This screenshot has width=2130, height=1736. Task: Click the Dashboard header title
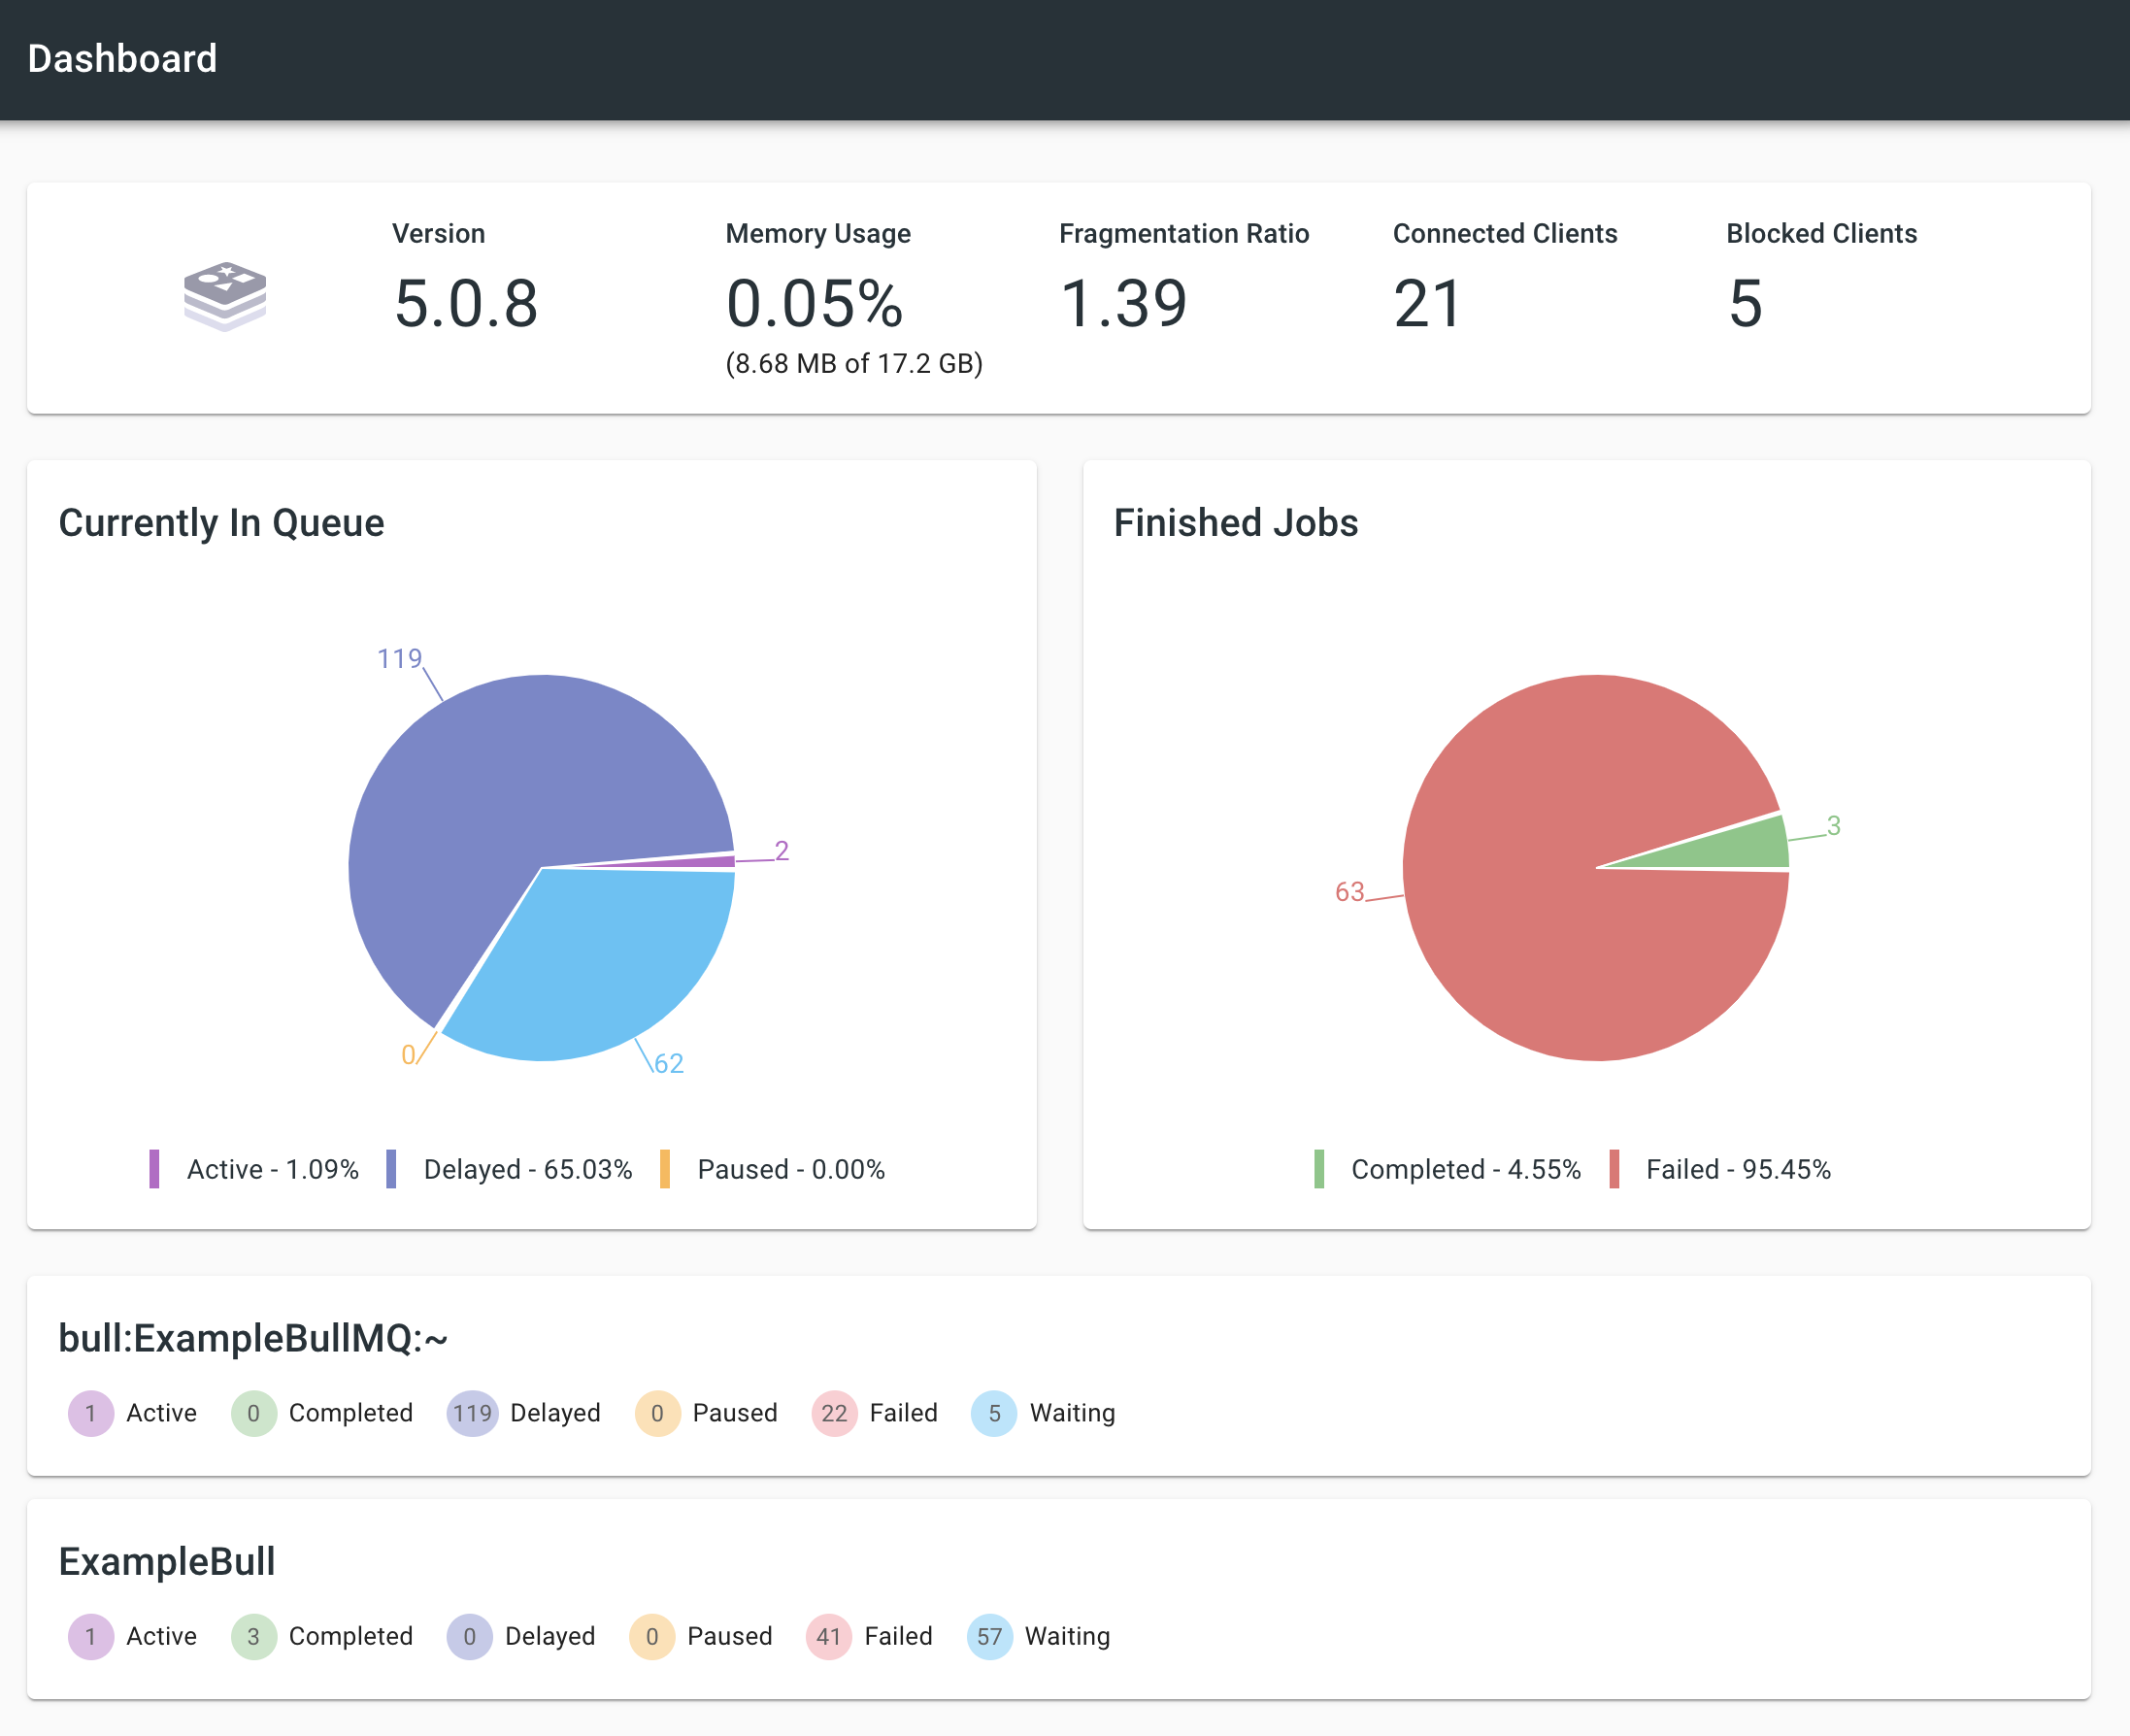click(122, 59)
